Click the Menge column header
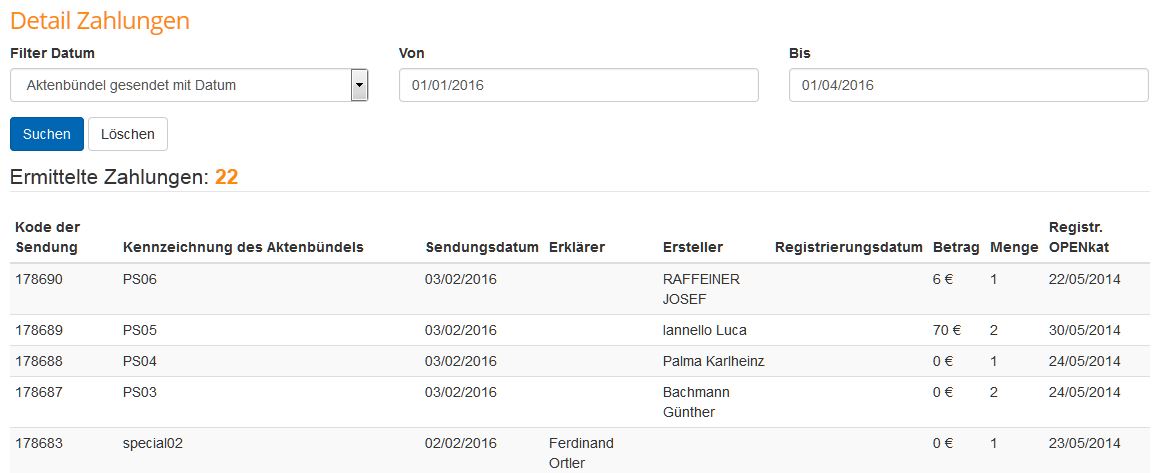Screen dimensions: 1171x473 pos(1011,247)
